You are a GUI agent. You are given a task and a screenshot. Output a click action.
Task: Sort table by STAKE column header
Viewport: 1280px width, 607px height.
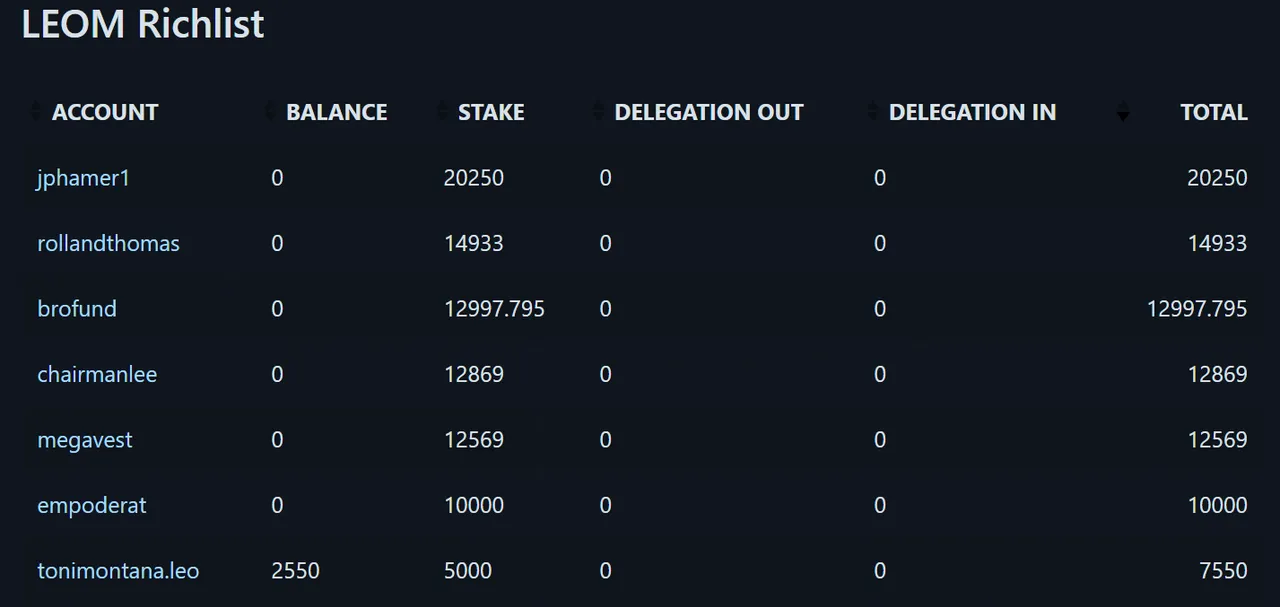(x=491, y=112)
